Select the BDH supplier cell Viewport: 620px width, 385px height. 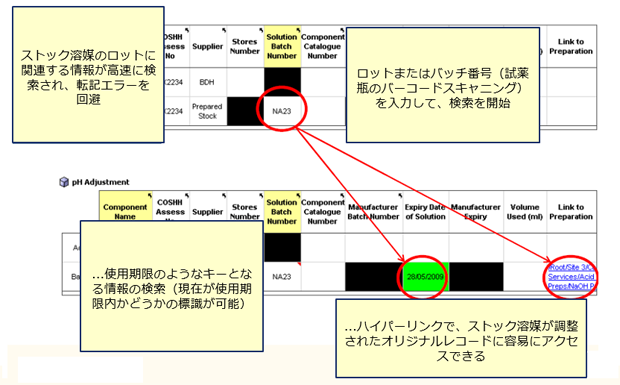[x=207, y=82]
